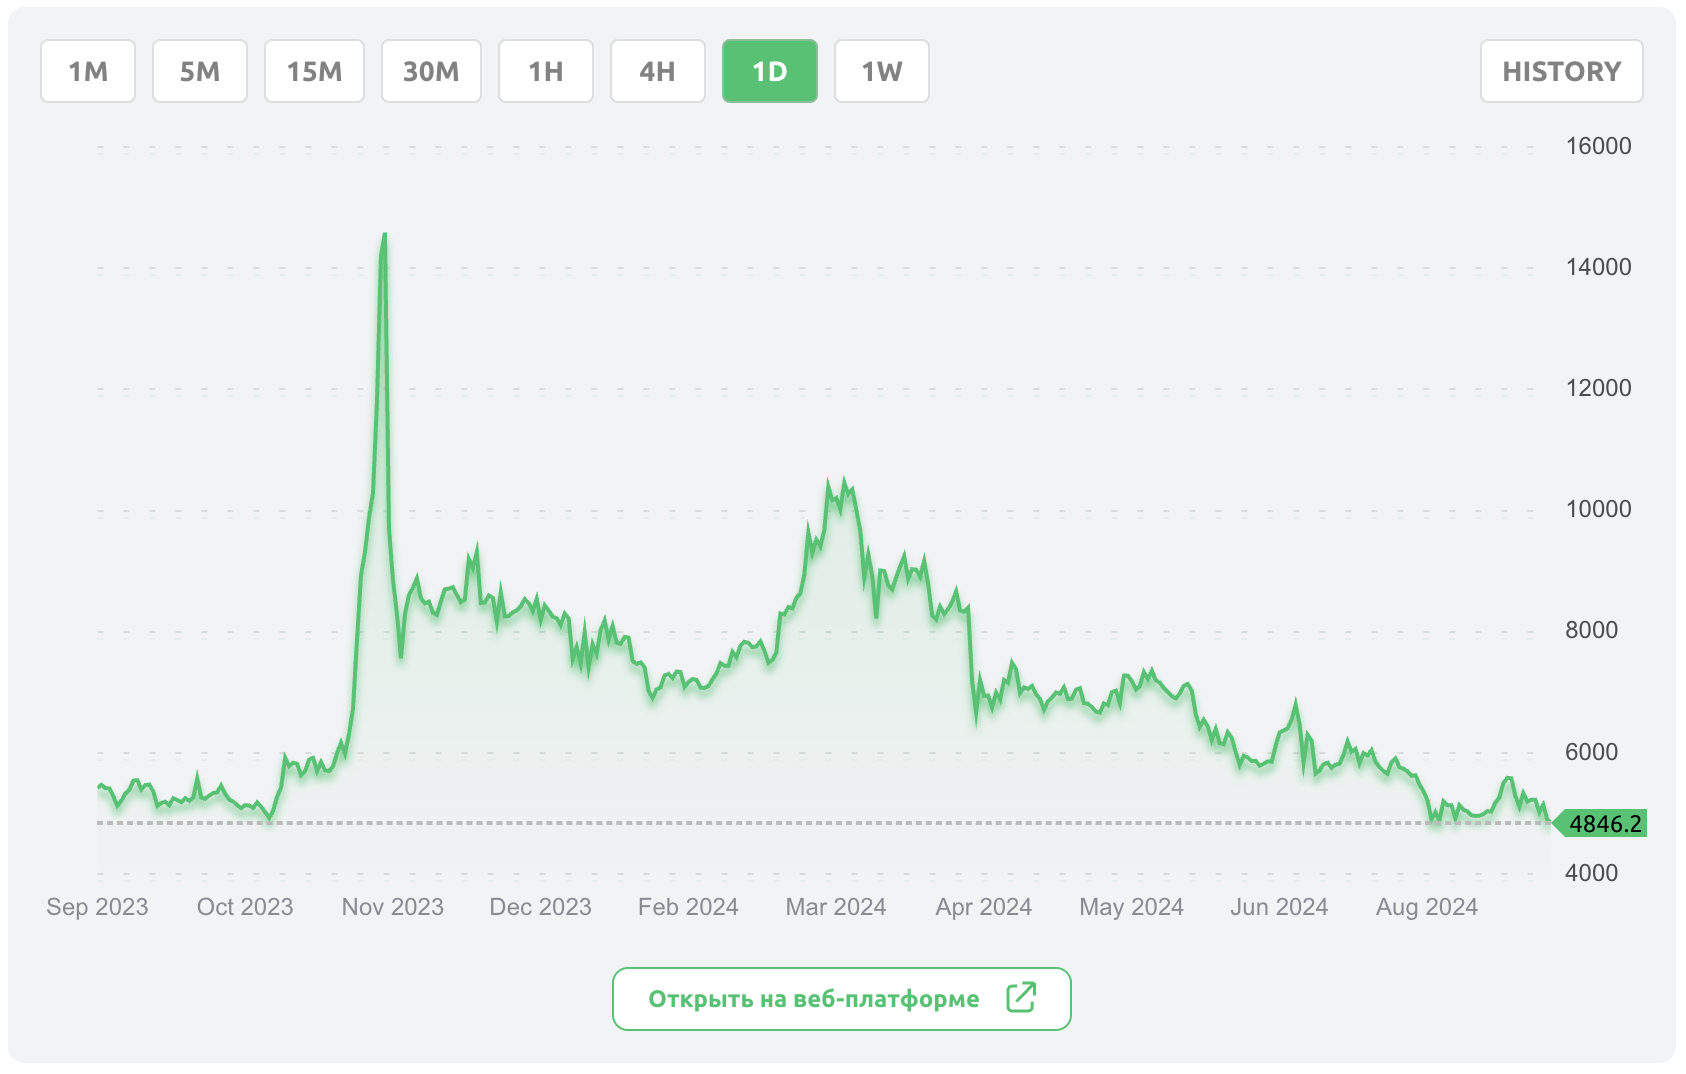Click the 16000 y-axis label
This screenshot has height=1074, width=1686.
(1598, 146)
